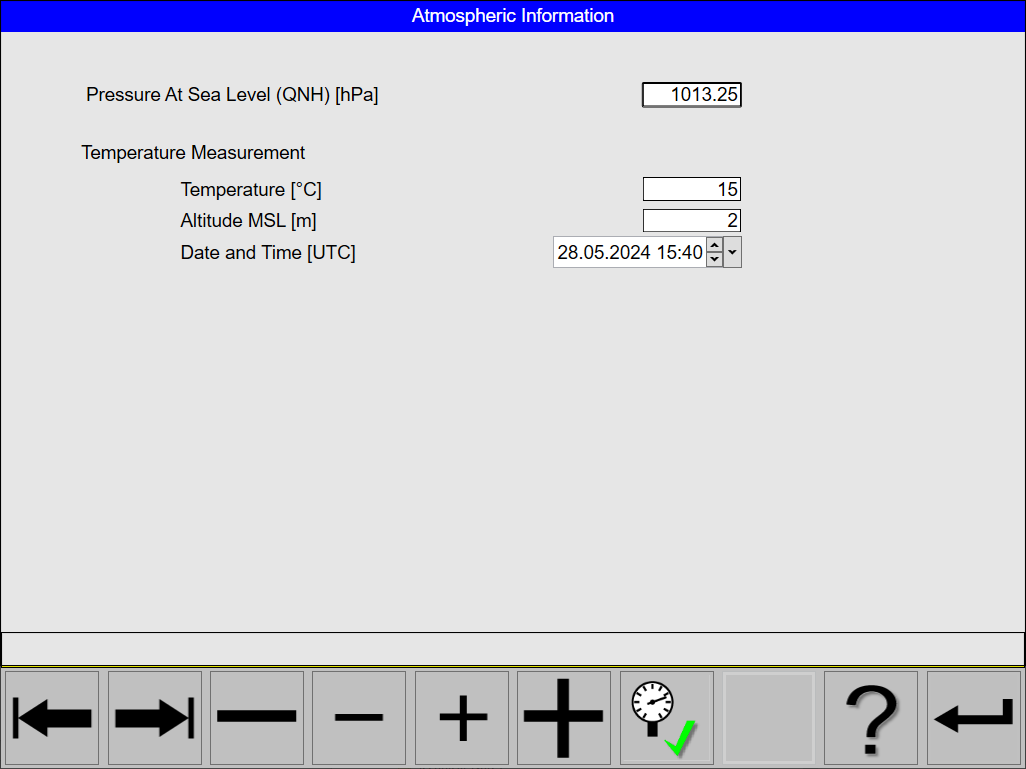Navigate back with the left arrow icon
This screenshot has height=769, width=1026.
tap(51, 717)
